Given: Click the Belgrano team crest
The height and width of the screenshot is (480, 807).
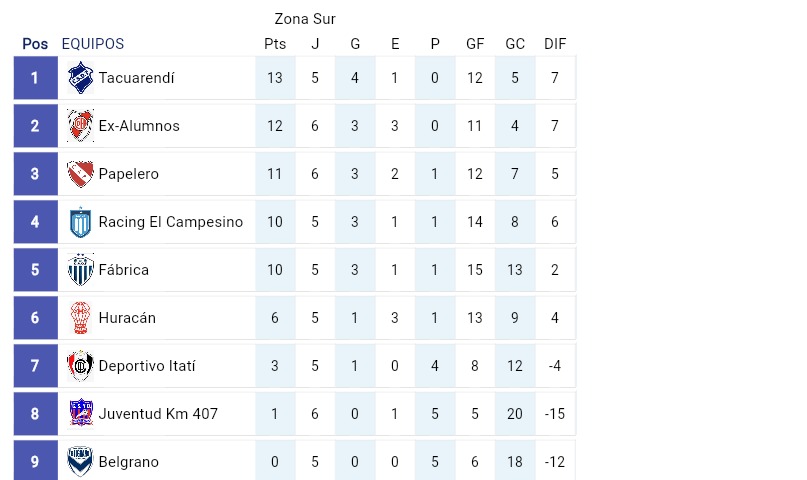Looking at the screenshot, I should tap(80, 462).
